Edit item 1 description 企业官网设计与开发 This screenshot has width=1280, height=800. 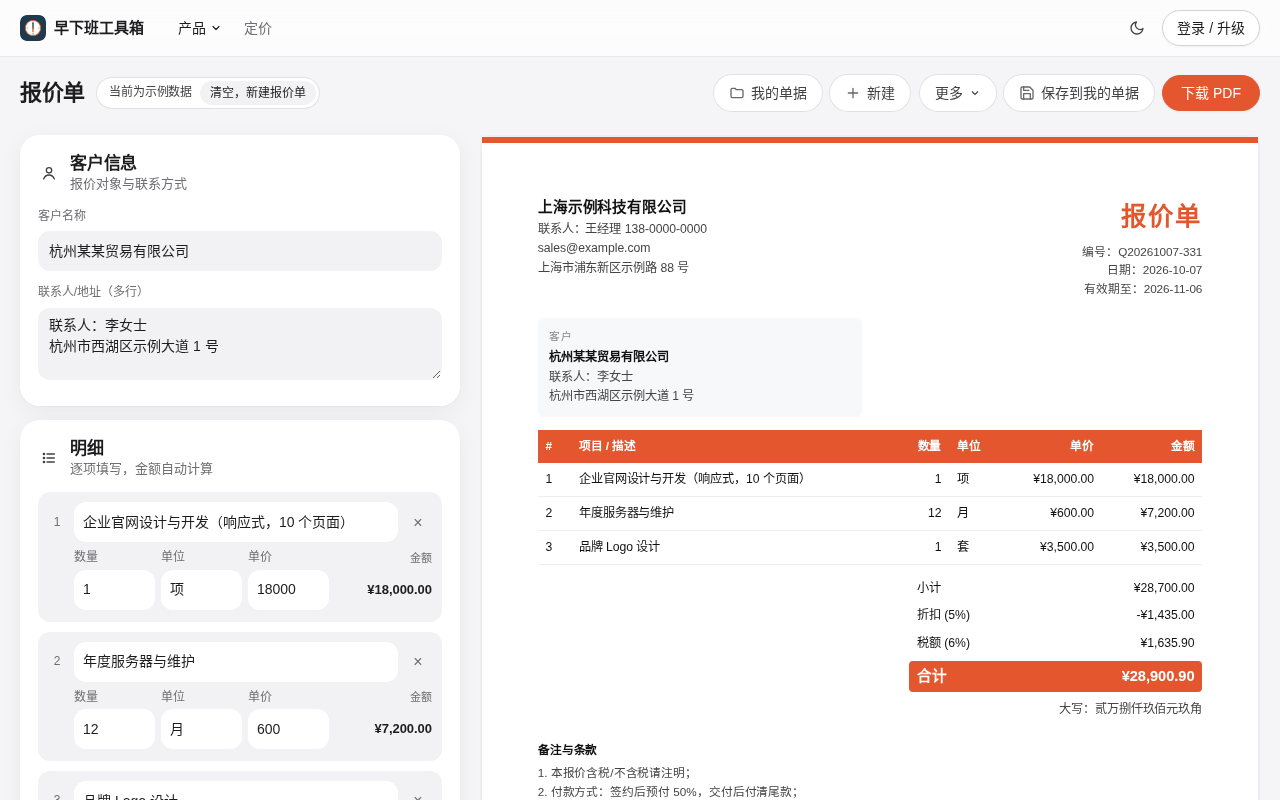coord(236,522)
